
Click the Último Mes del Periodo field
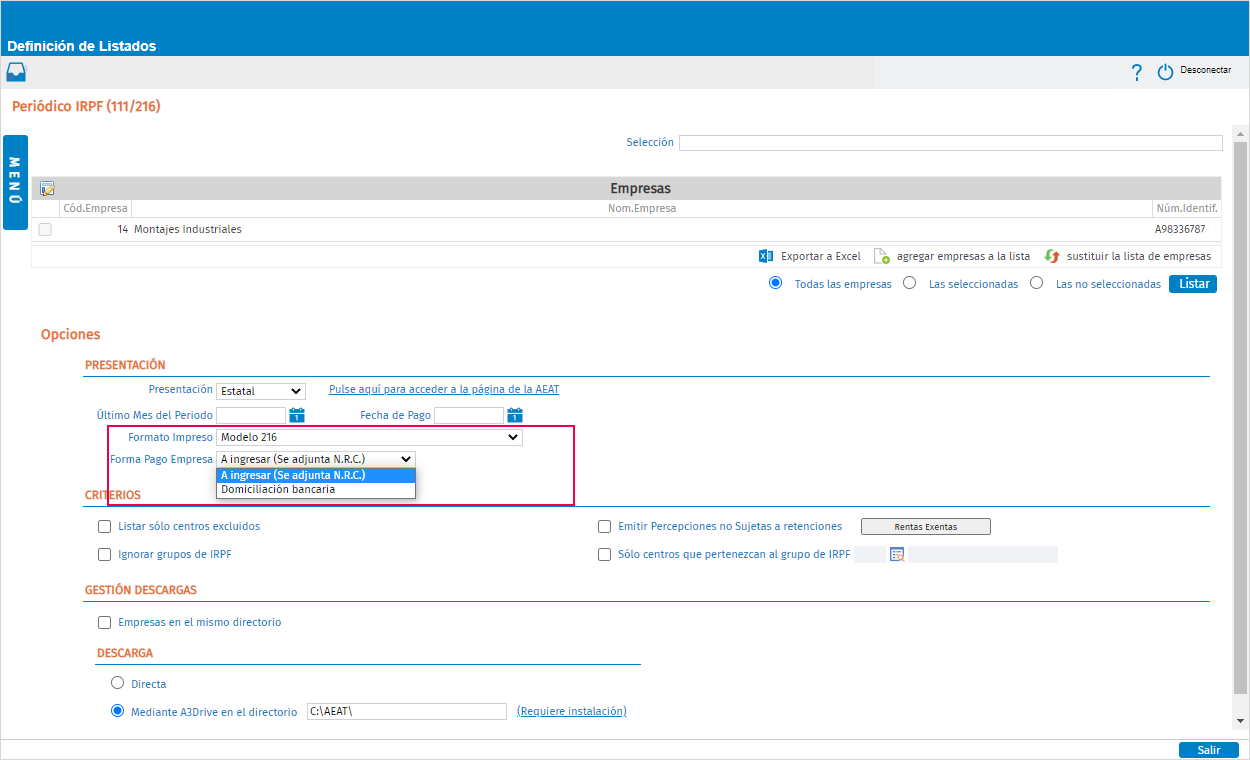251,415
